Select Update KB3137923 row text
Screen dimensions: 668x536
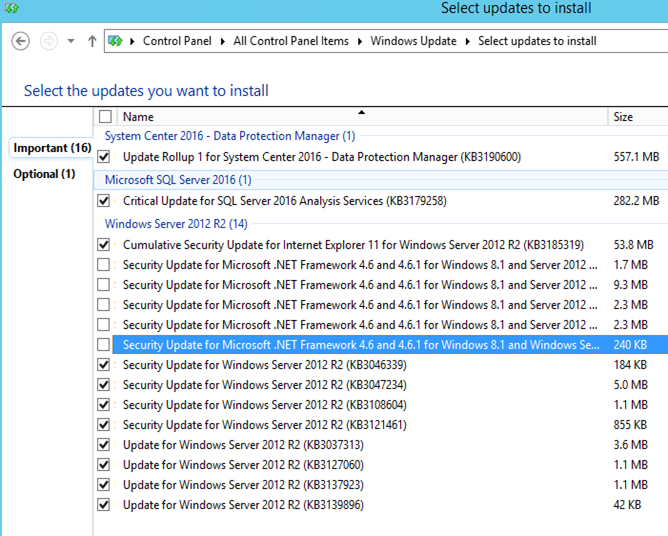[x=243, y=485]
